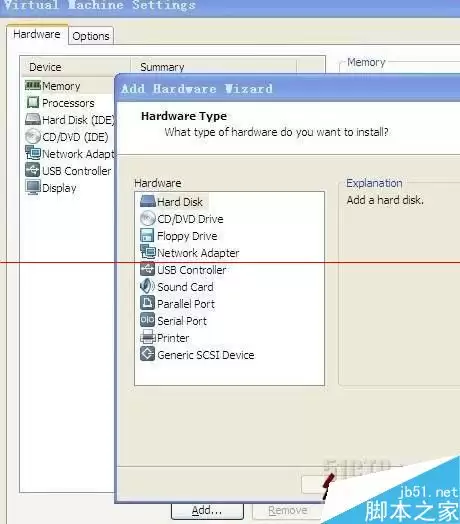This screenshot has height=524, width=460.
Task: Open the Options tab
Action: coord(91,36)
